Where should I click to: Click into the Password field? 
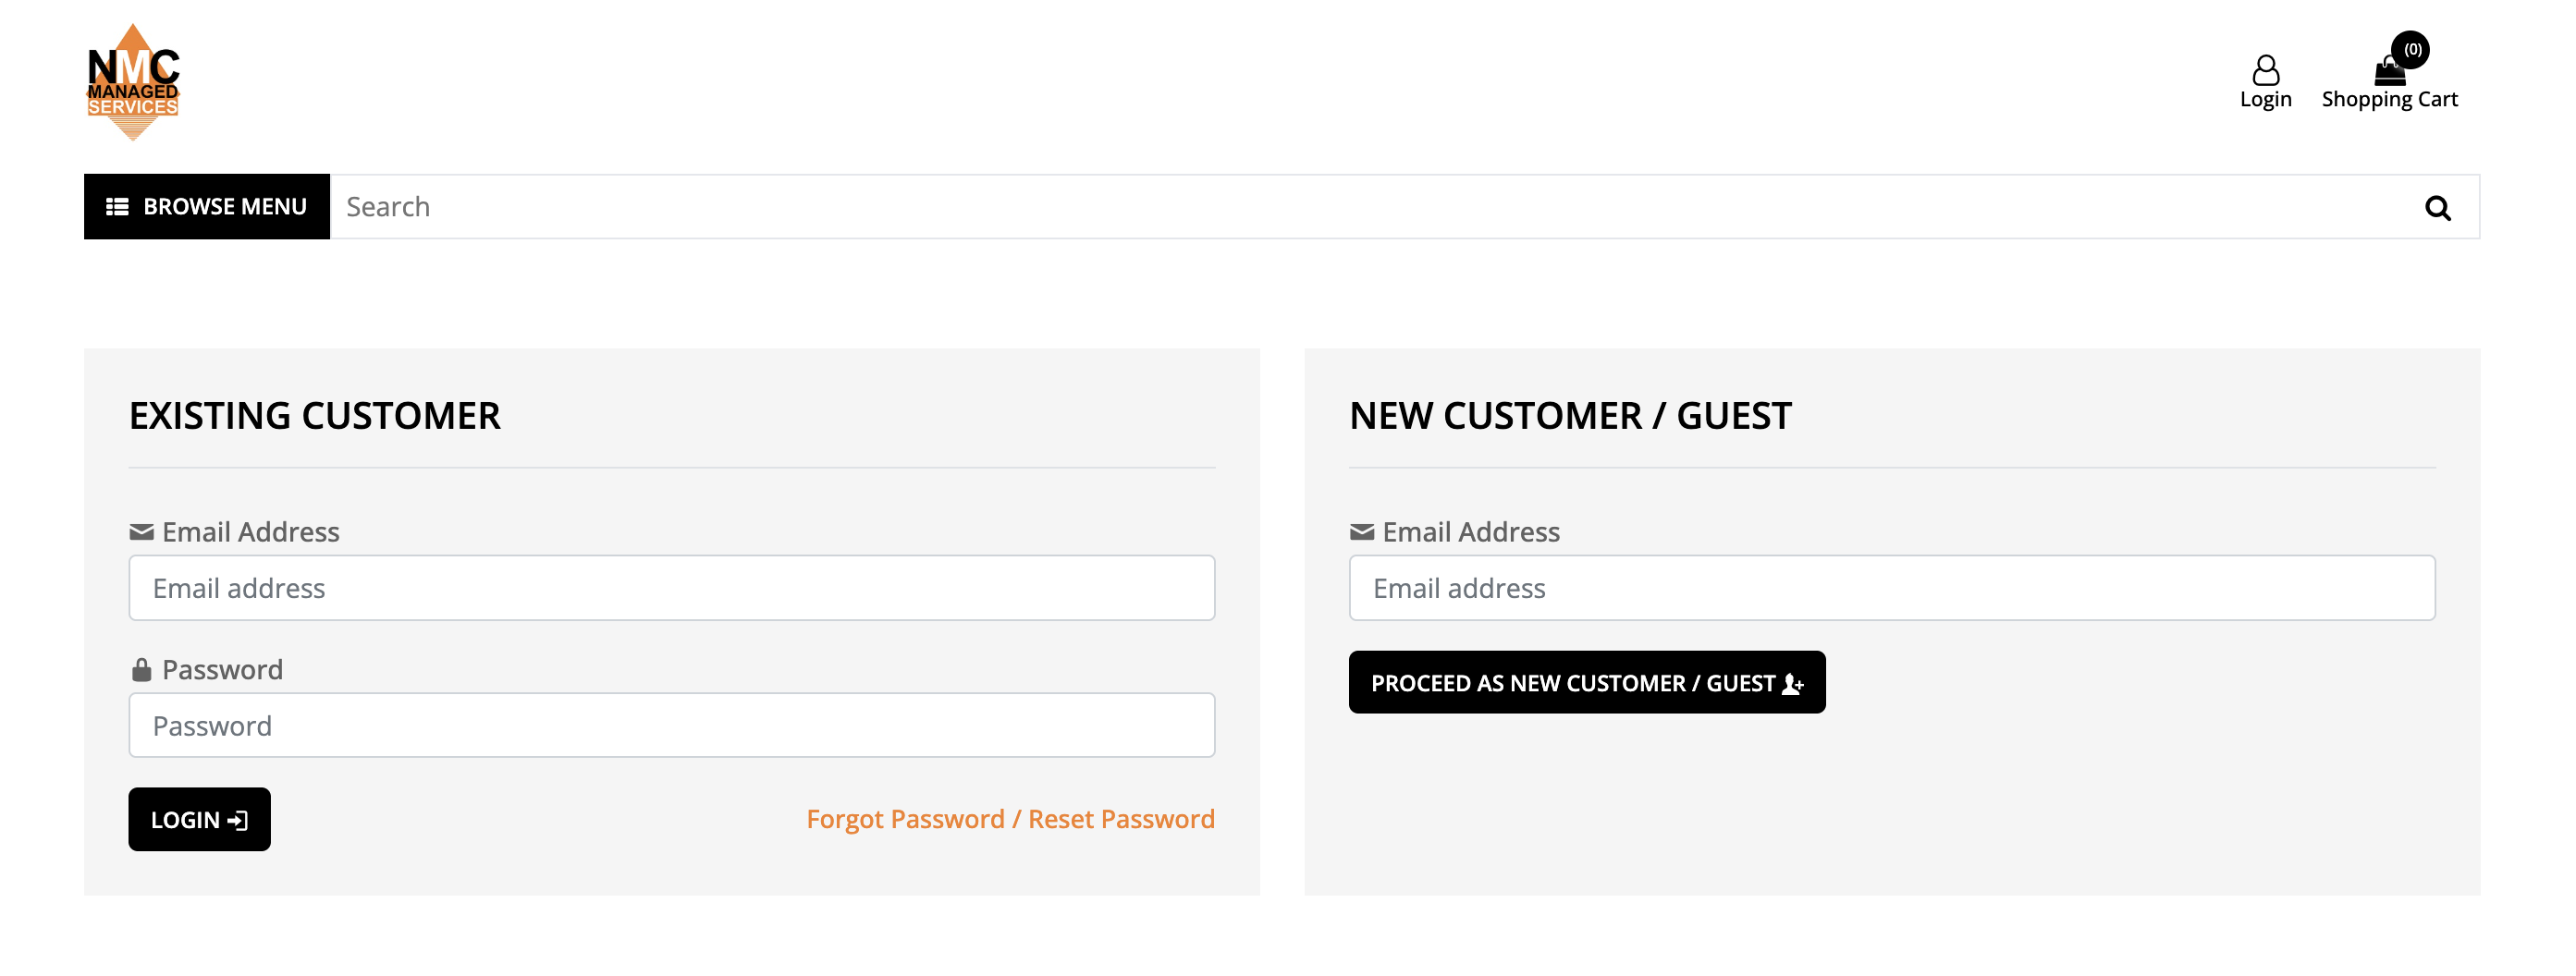coord(671,726)
